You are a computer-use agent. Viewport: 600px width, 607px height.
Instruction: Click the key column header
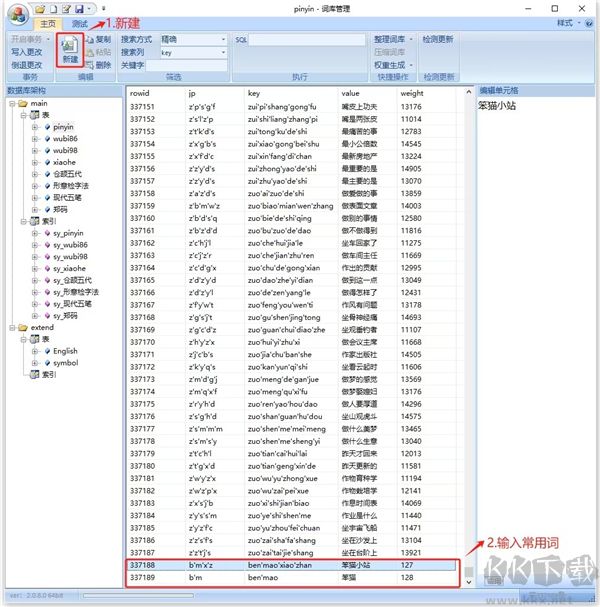pyautogui.click(x=254, y=93)
